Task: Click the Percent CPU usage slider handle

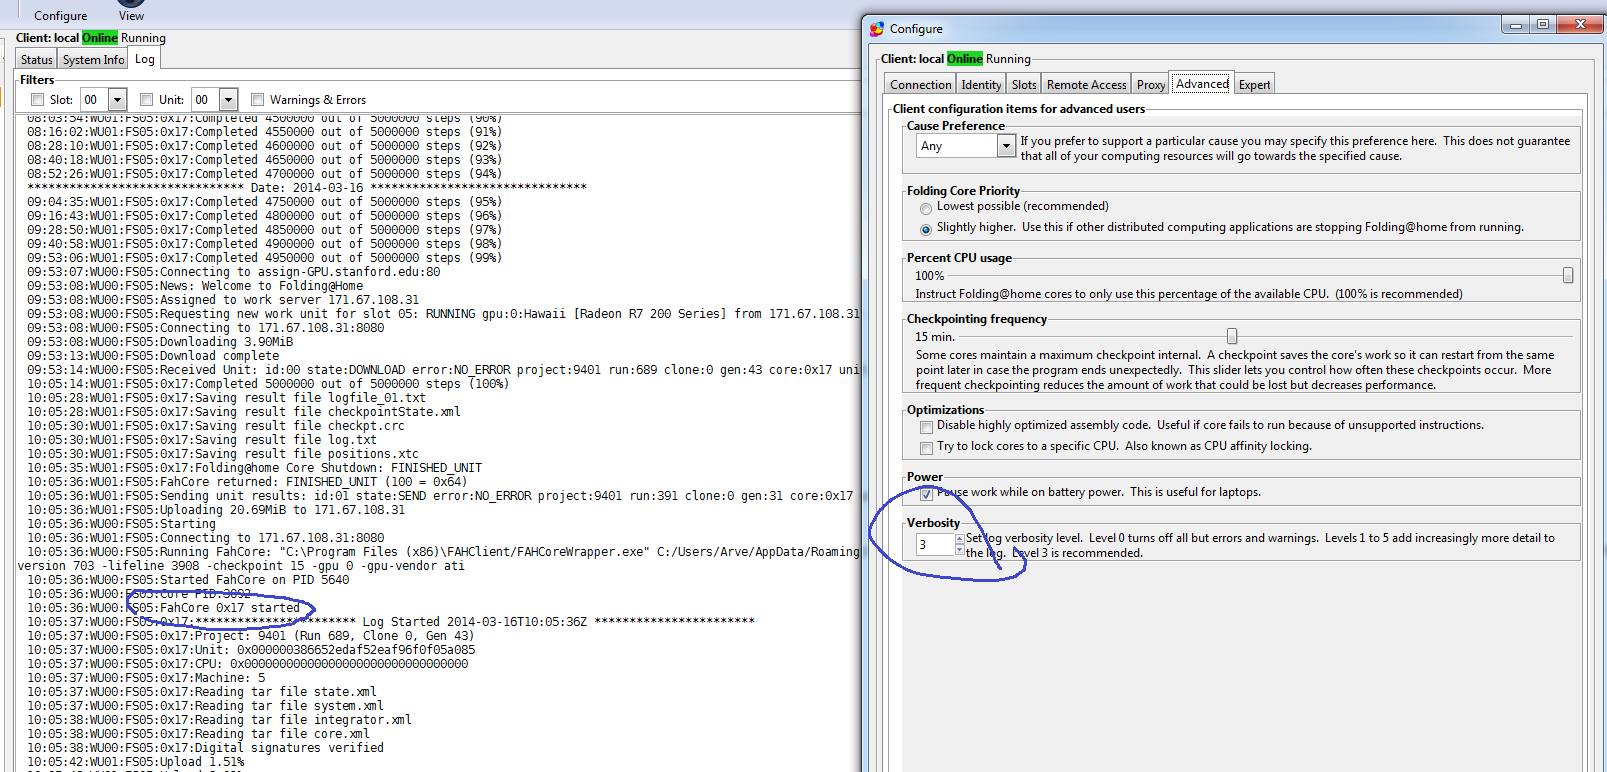Action: click(x=1568, y=275)
